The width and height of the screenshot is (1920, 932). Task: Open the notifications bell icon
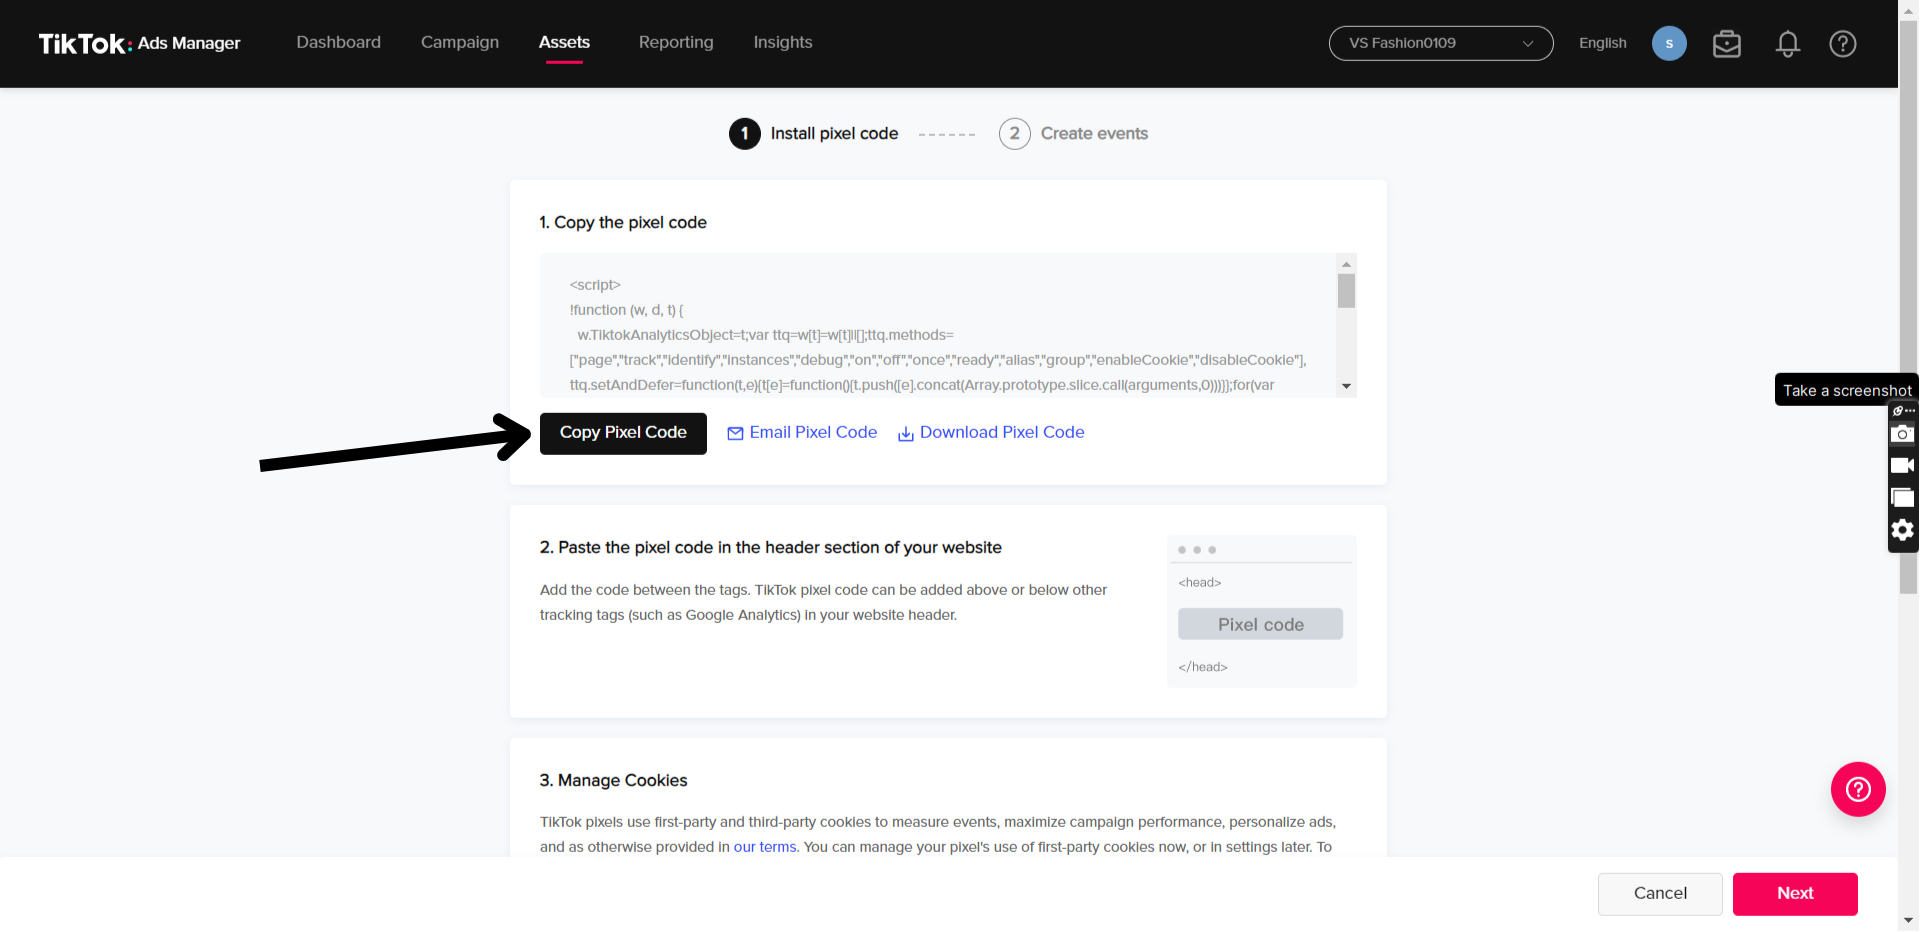tap(1787, 44)
